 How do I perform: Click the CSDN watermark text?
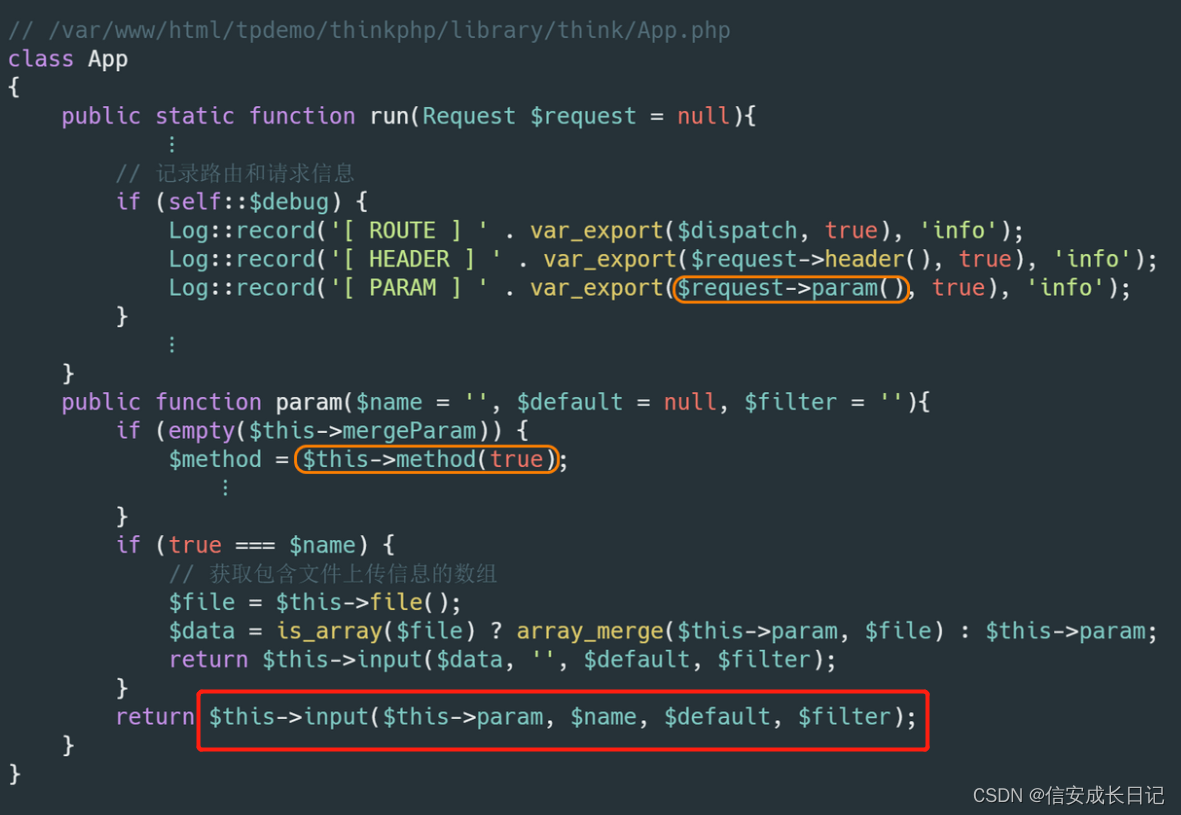(1068, 795)
